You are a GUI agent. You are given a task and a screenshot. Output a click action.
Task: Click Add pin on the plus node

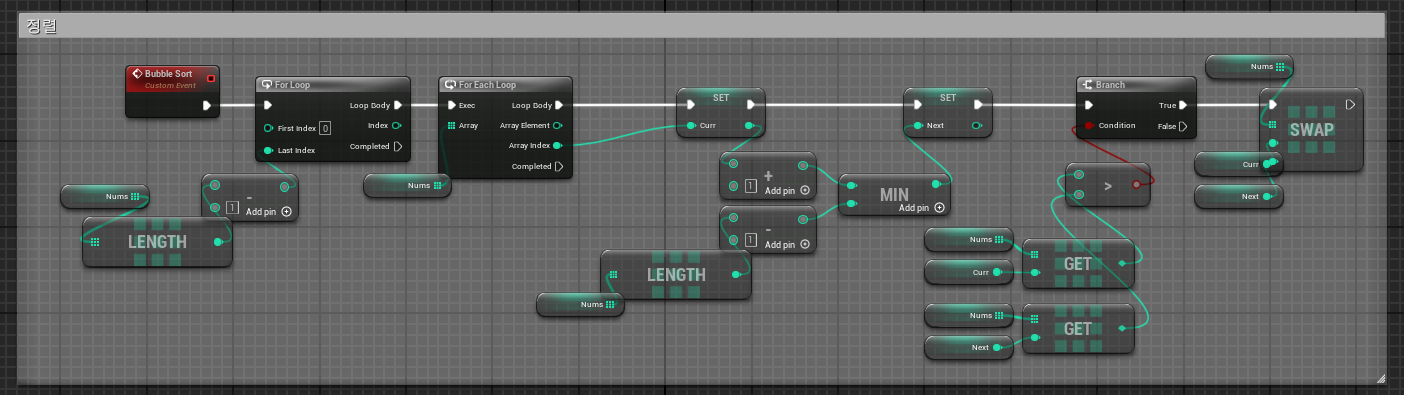point(787,190)
